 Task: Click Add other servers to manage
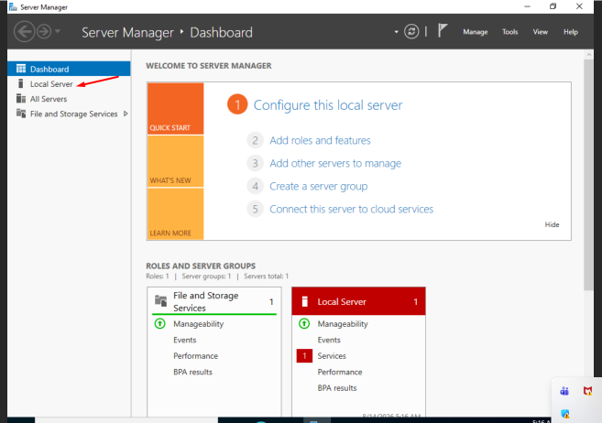pyautogui.click(x=335, y=164)
